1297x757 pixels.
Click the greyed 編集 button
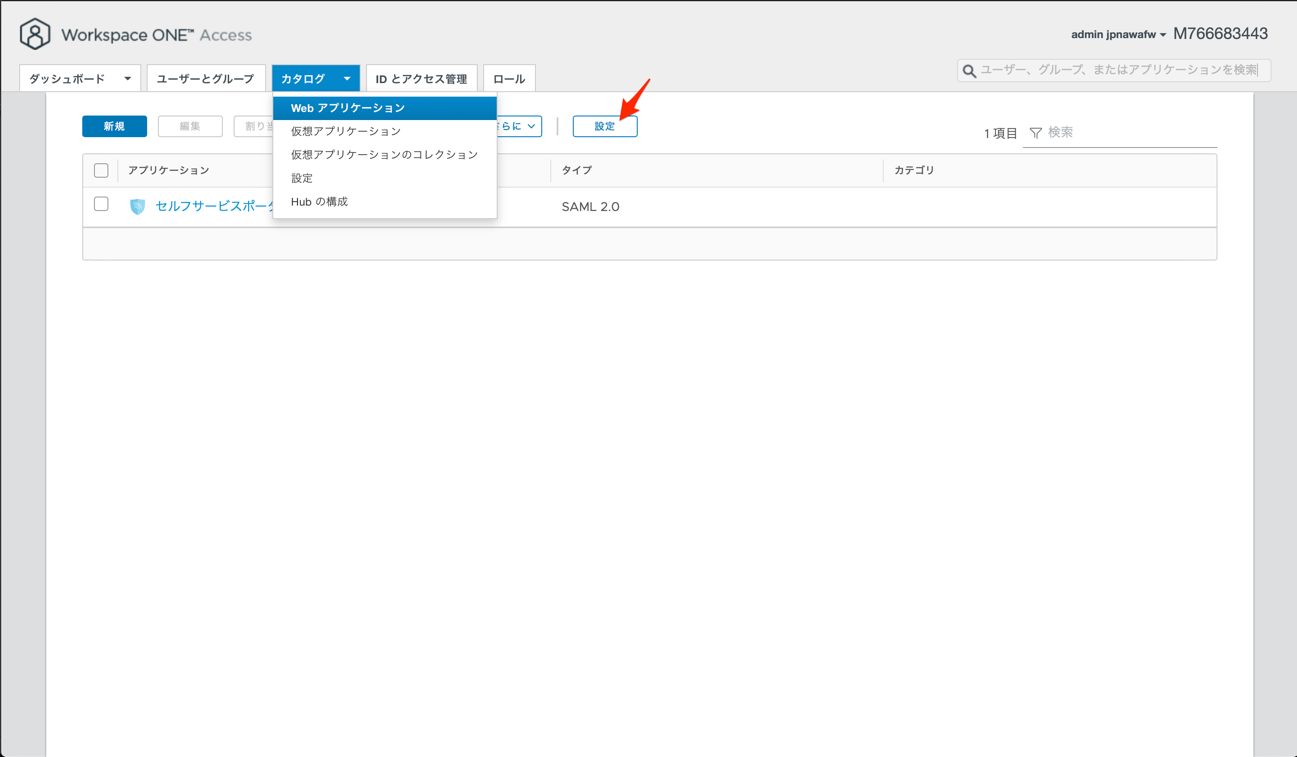click(x=190, y=126)
